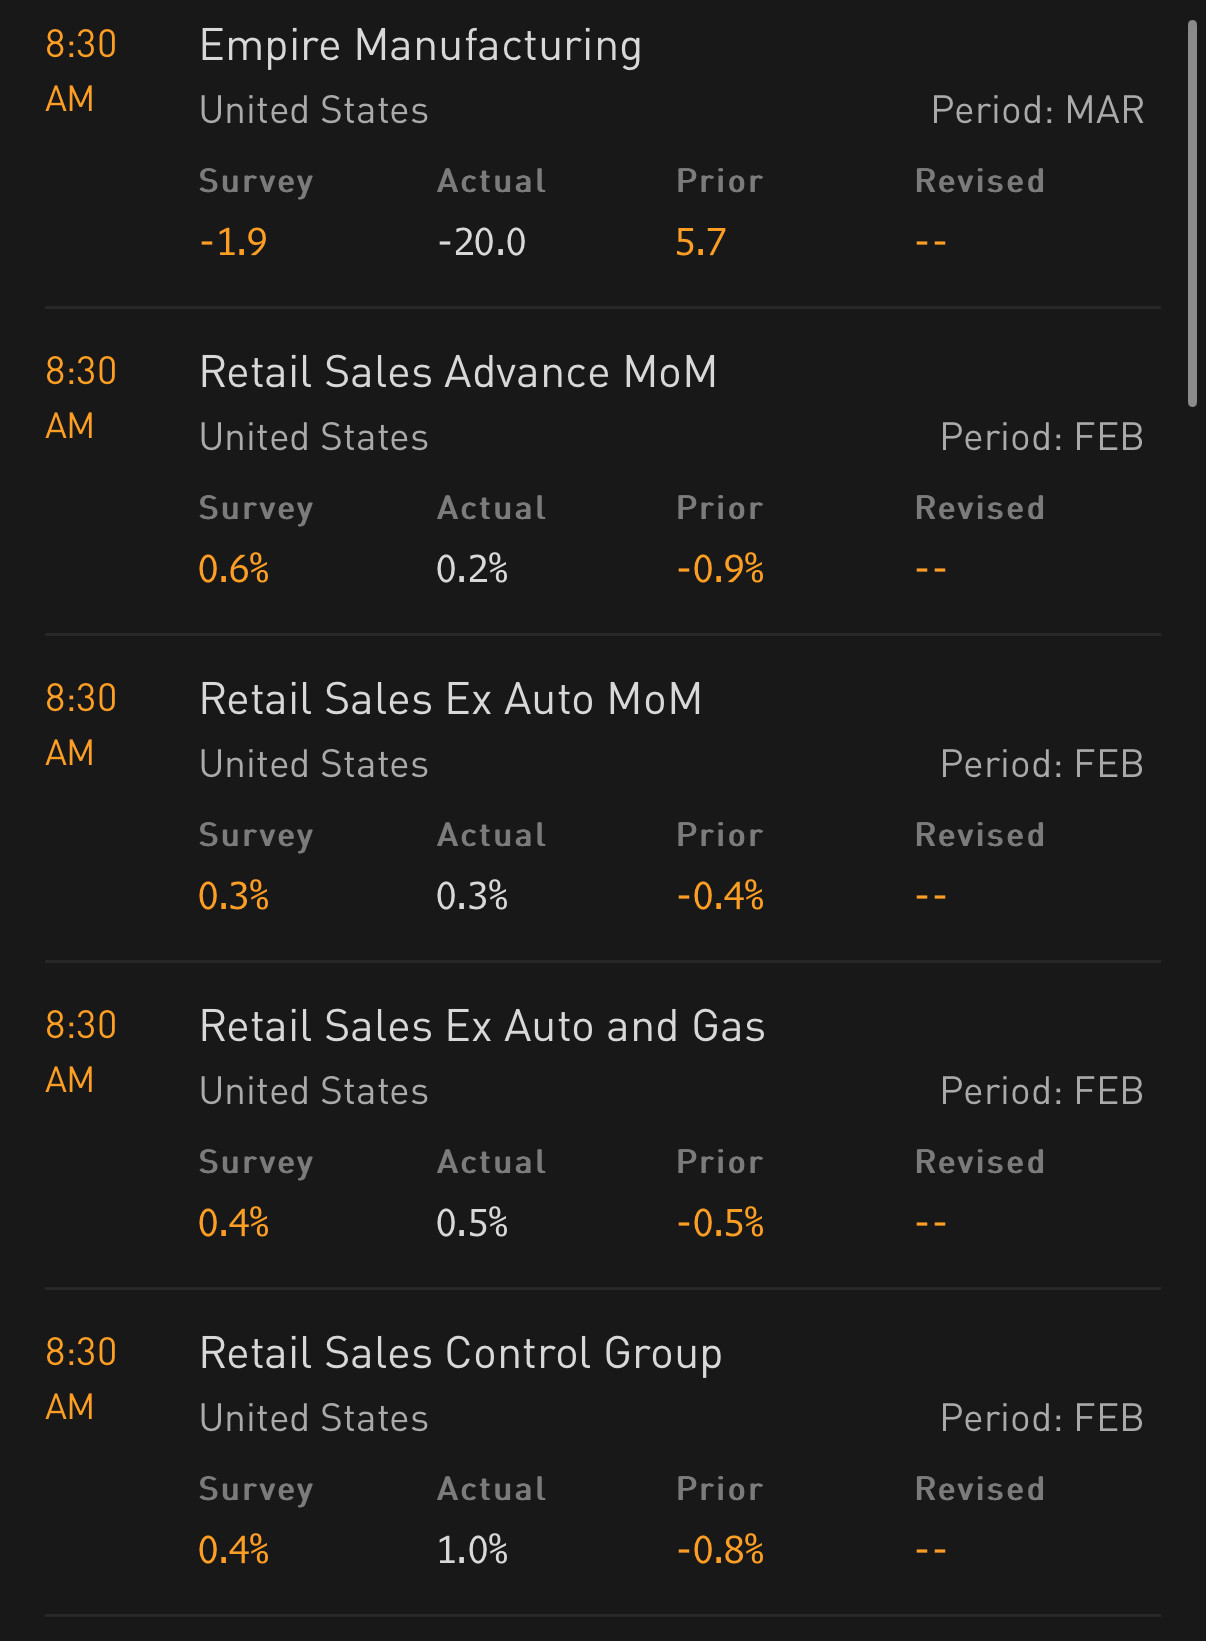Screen dimensions: 1206x1641
Task: Tap Control Group Revised column header
Action: tap(979, 1489)
